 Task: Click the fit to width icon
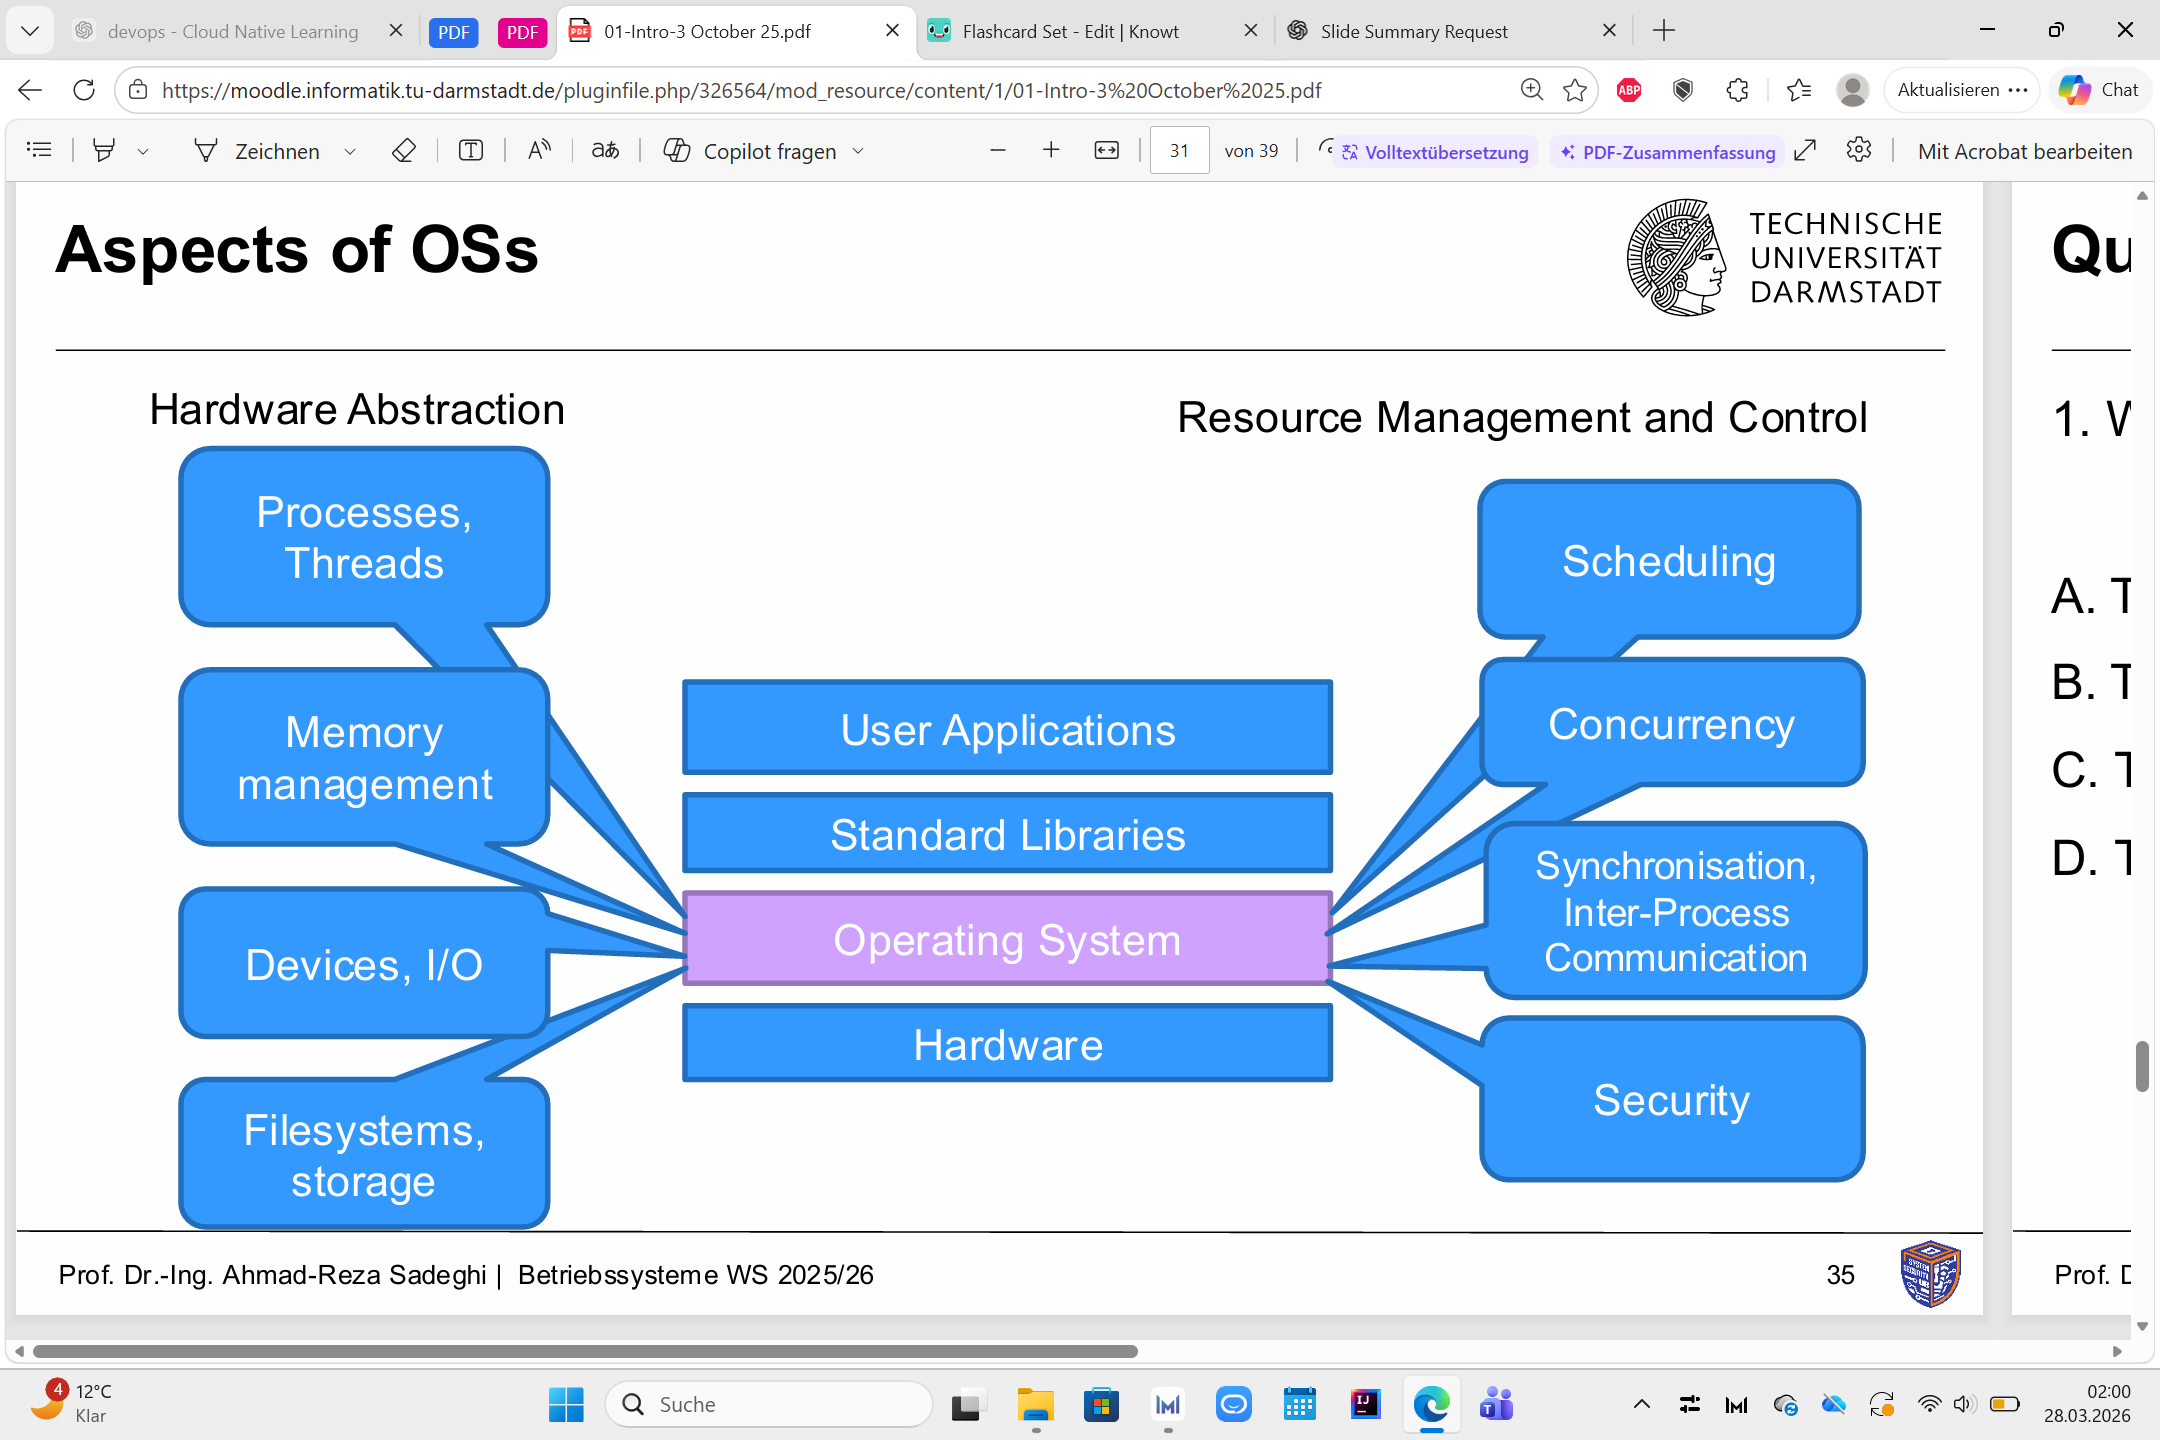point(1106,151)
